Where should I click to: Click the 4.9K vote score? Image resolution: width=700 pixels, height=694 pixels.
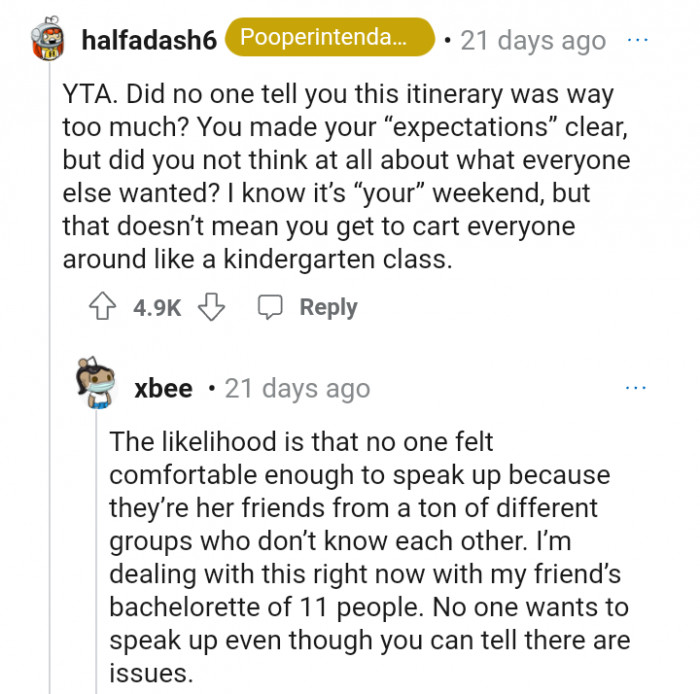[157, 308]
